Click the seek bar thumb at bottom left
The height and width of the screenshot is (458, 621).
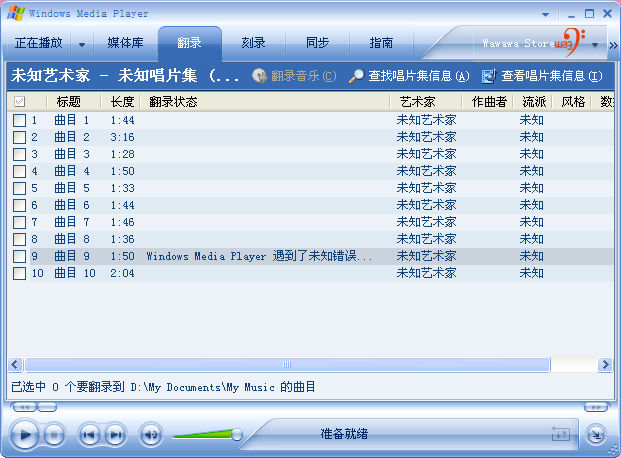coord(48,407)
